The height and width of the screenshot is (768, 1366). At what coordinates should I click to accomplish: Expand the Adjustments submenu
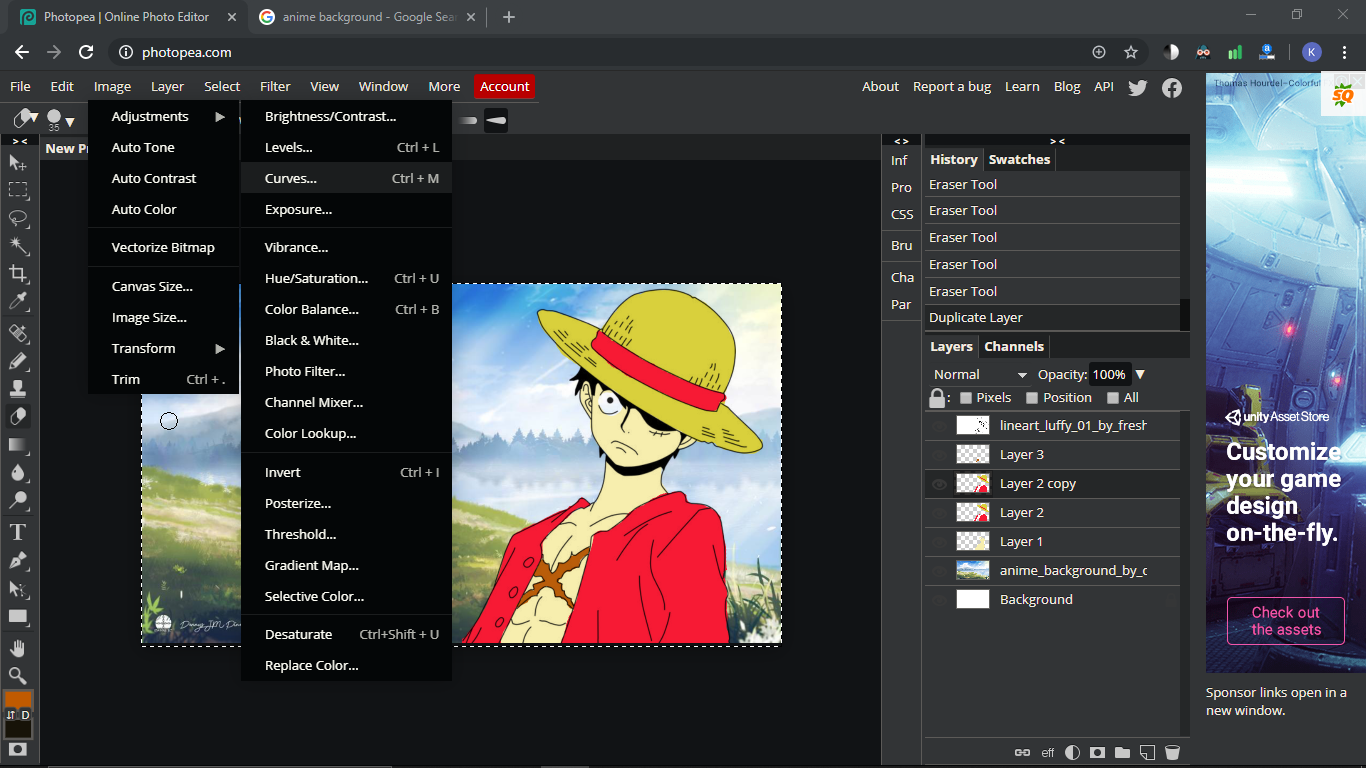point(164,117)
